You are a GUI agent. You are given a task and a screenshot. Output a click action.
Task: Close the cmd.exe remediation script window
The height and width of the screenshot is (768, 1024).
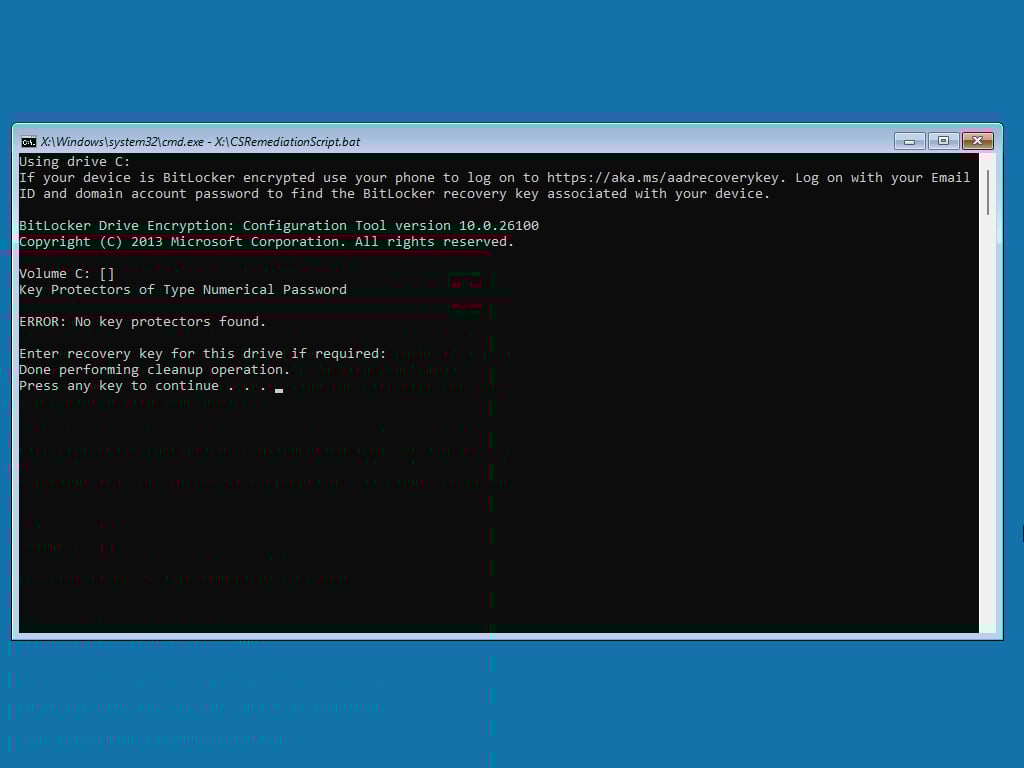click(x=977, y=141)
